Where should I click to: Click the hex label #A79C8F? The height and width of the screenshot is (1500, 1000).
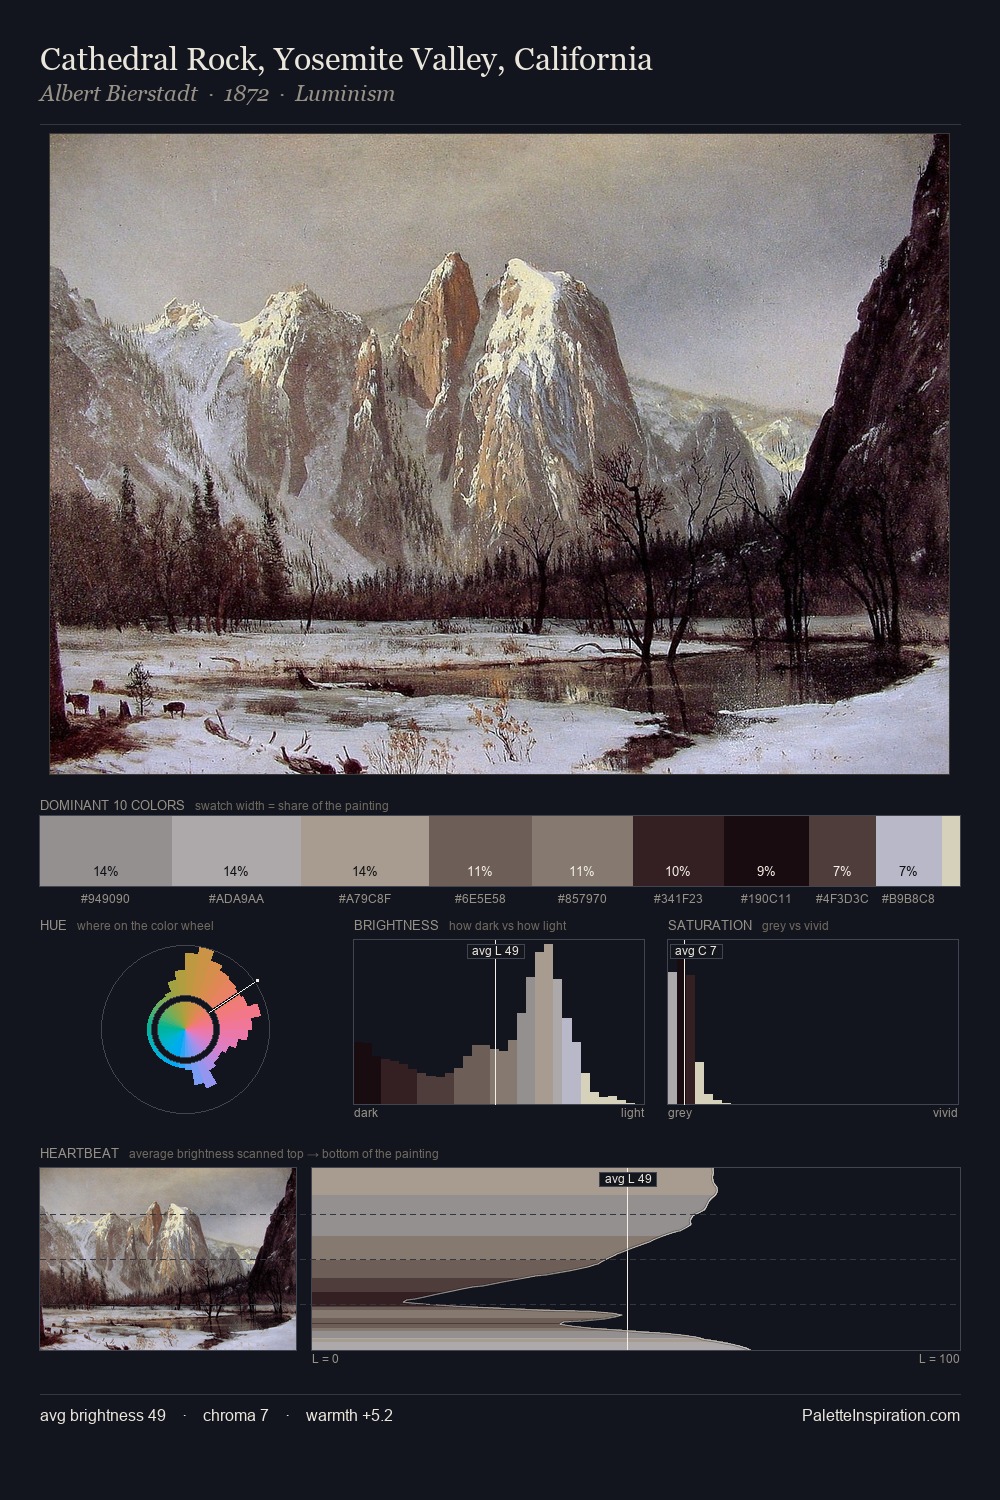click(365, 899)
